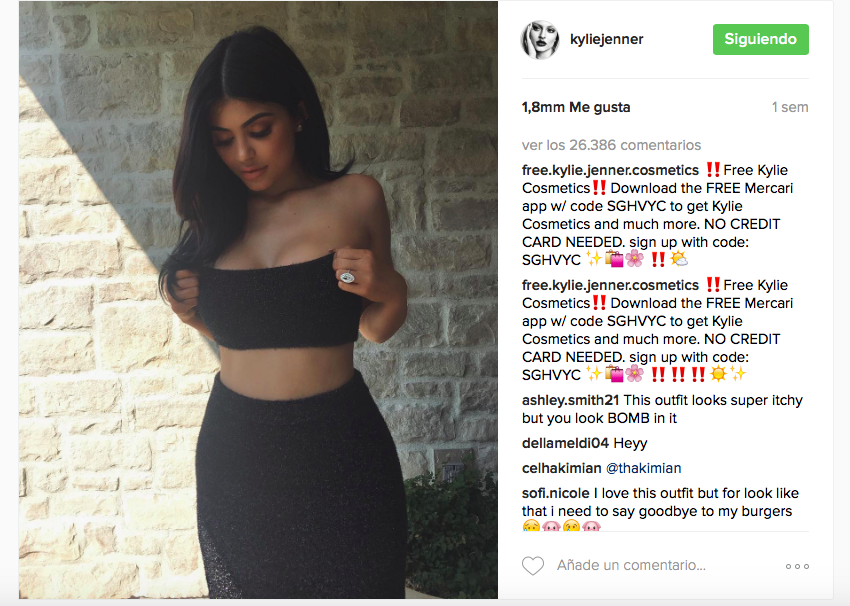
Task: Open second free.kylie.jenner.cosmetics commenter profile
Action: click(x=610, y=285)
